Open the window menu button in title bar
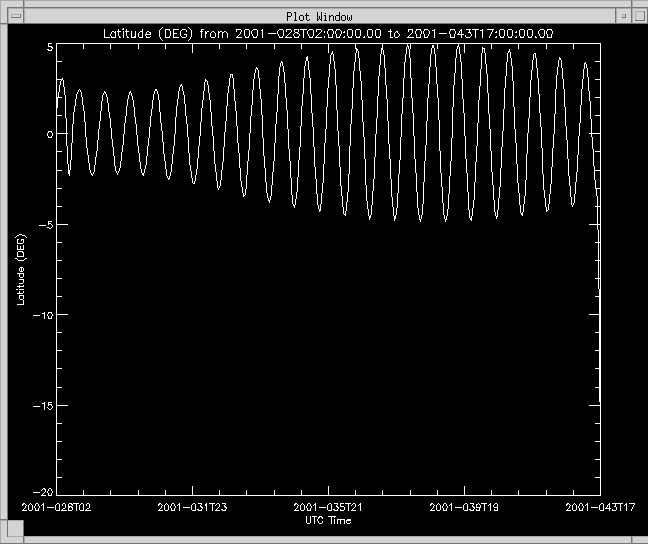 pyautogui.click(x=15, y=17)
